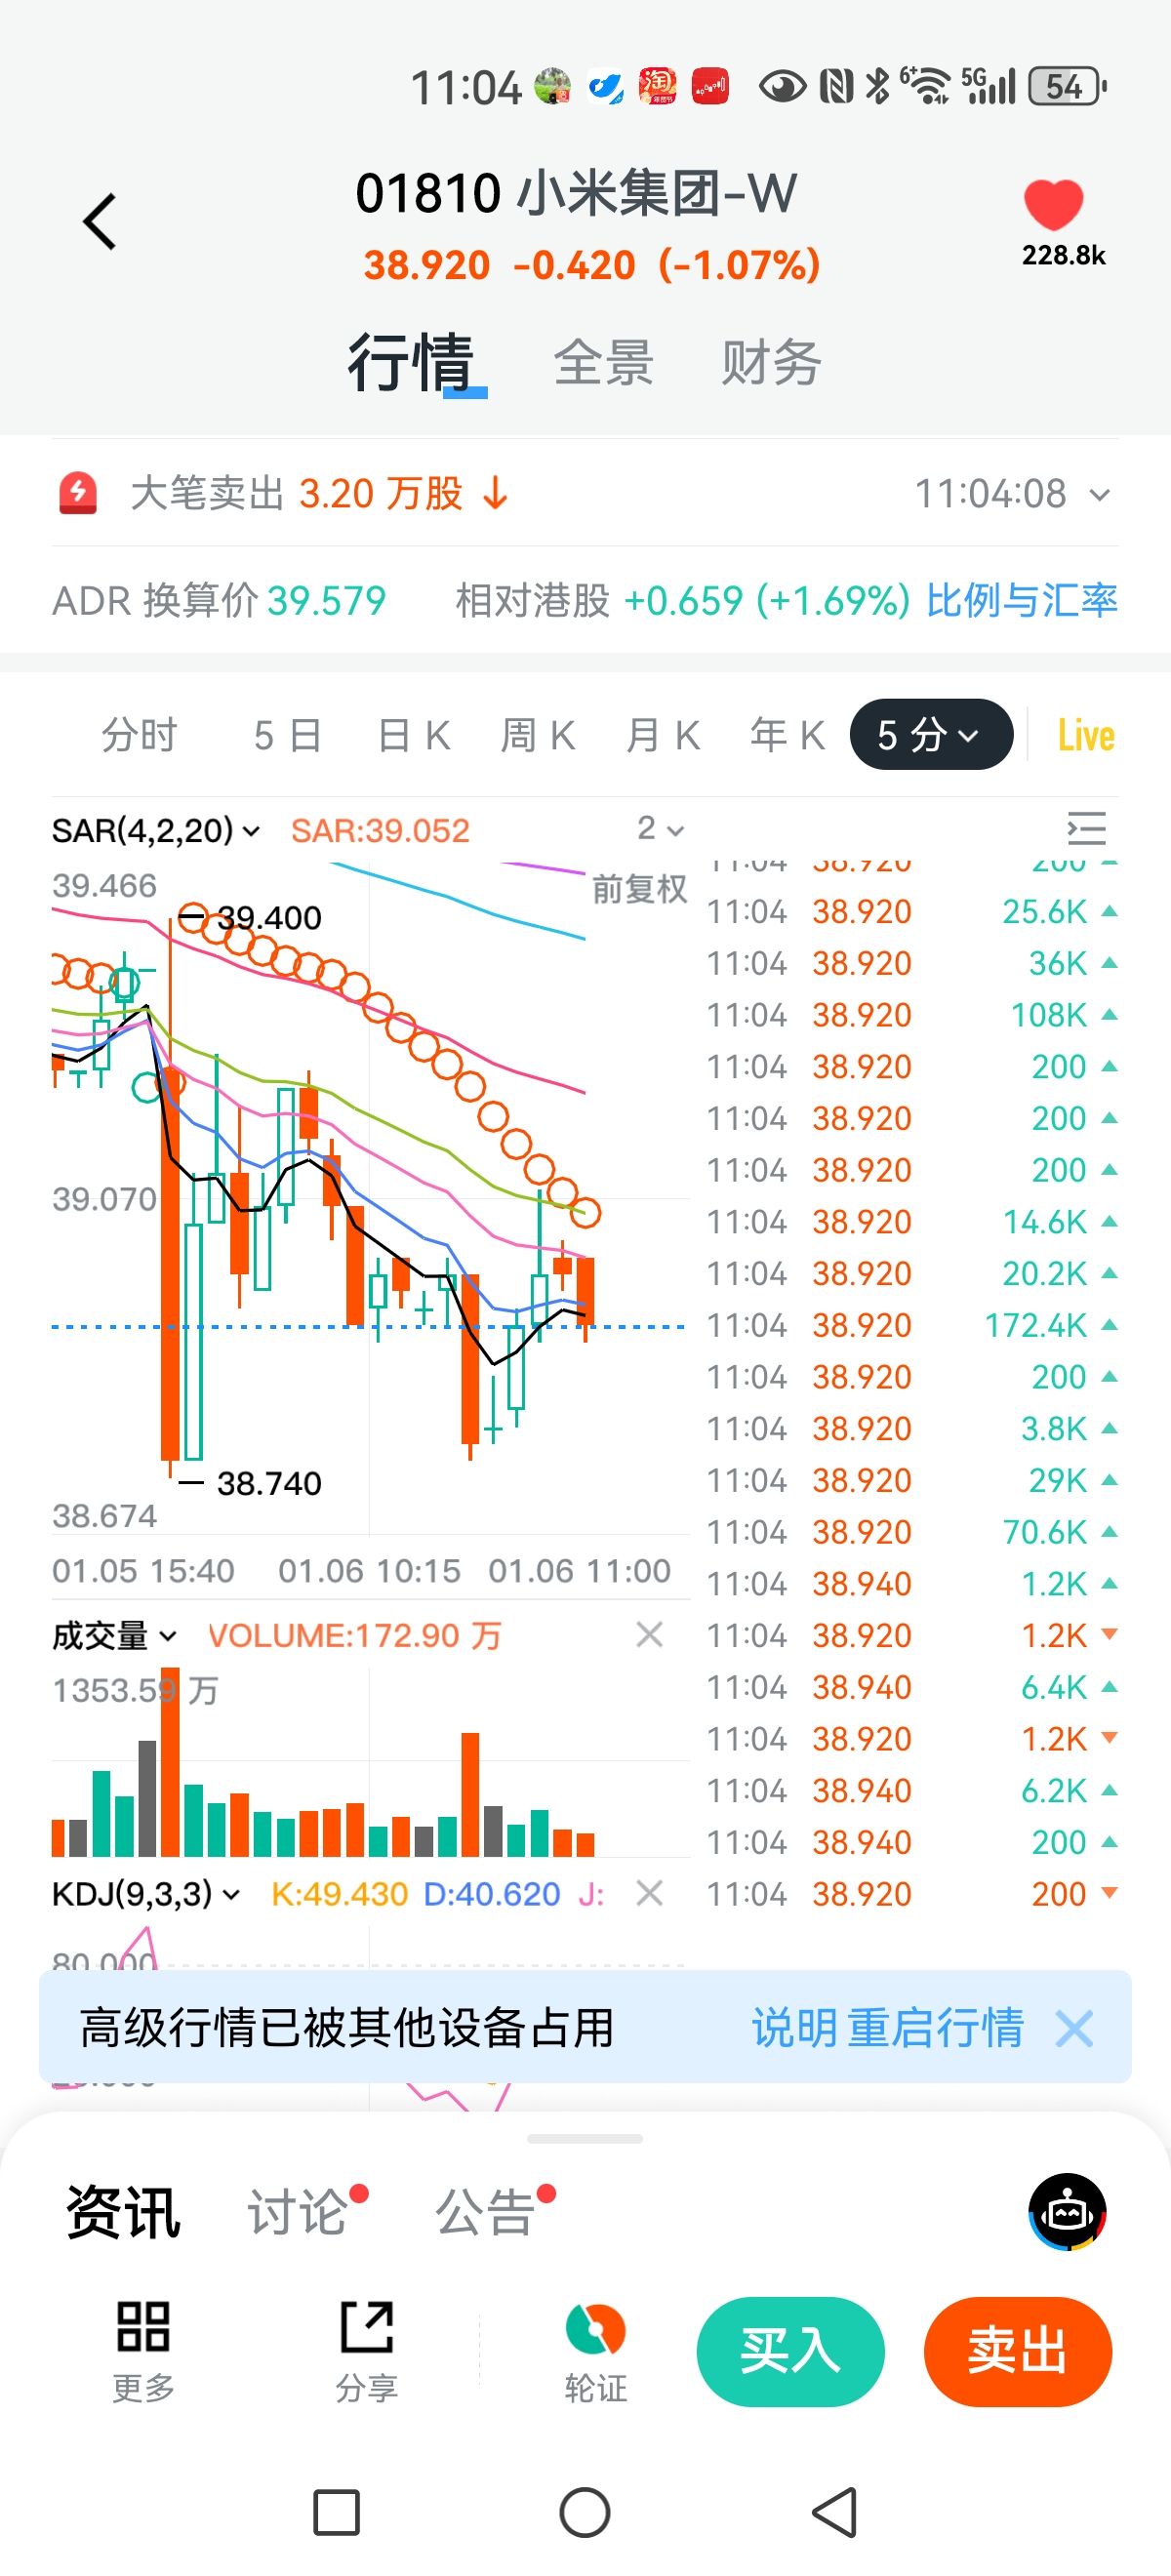Open the AI robot assistant icon
Viewport: 1171px width, 2576px height.
click(x=1067, y=2211)
